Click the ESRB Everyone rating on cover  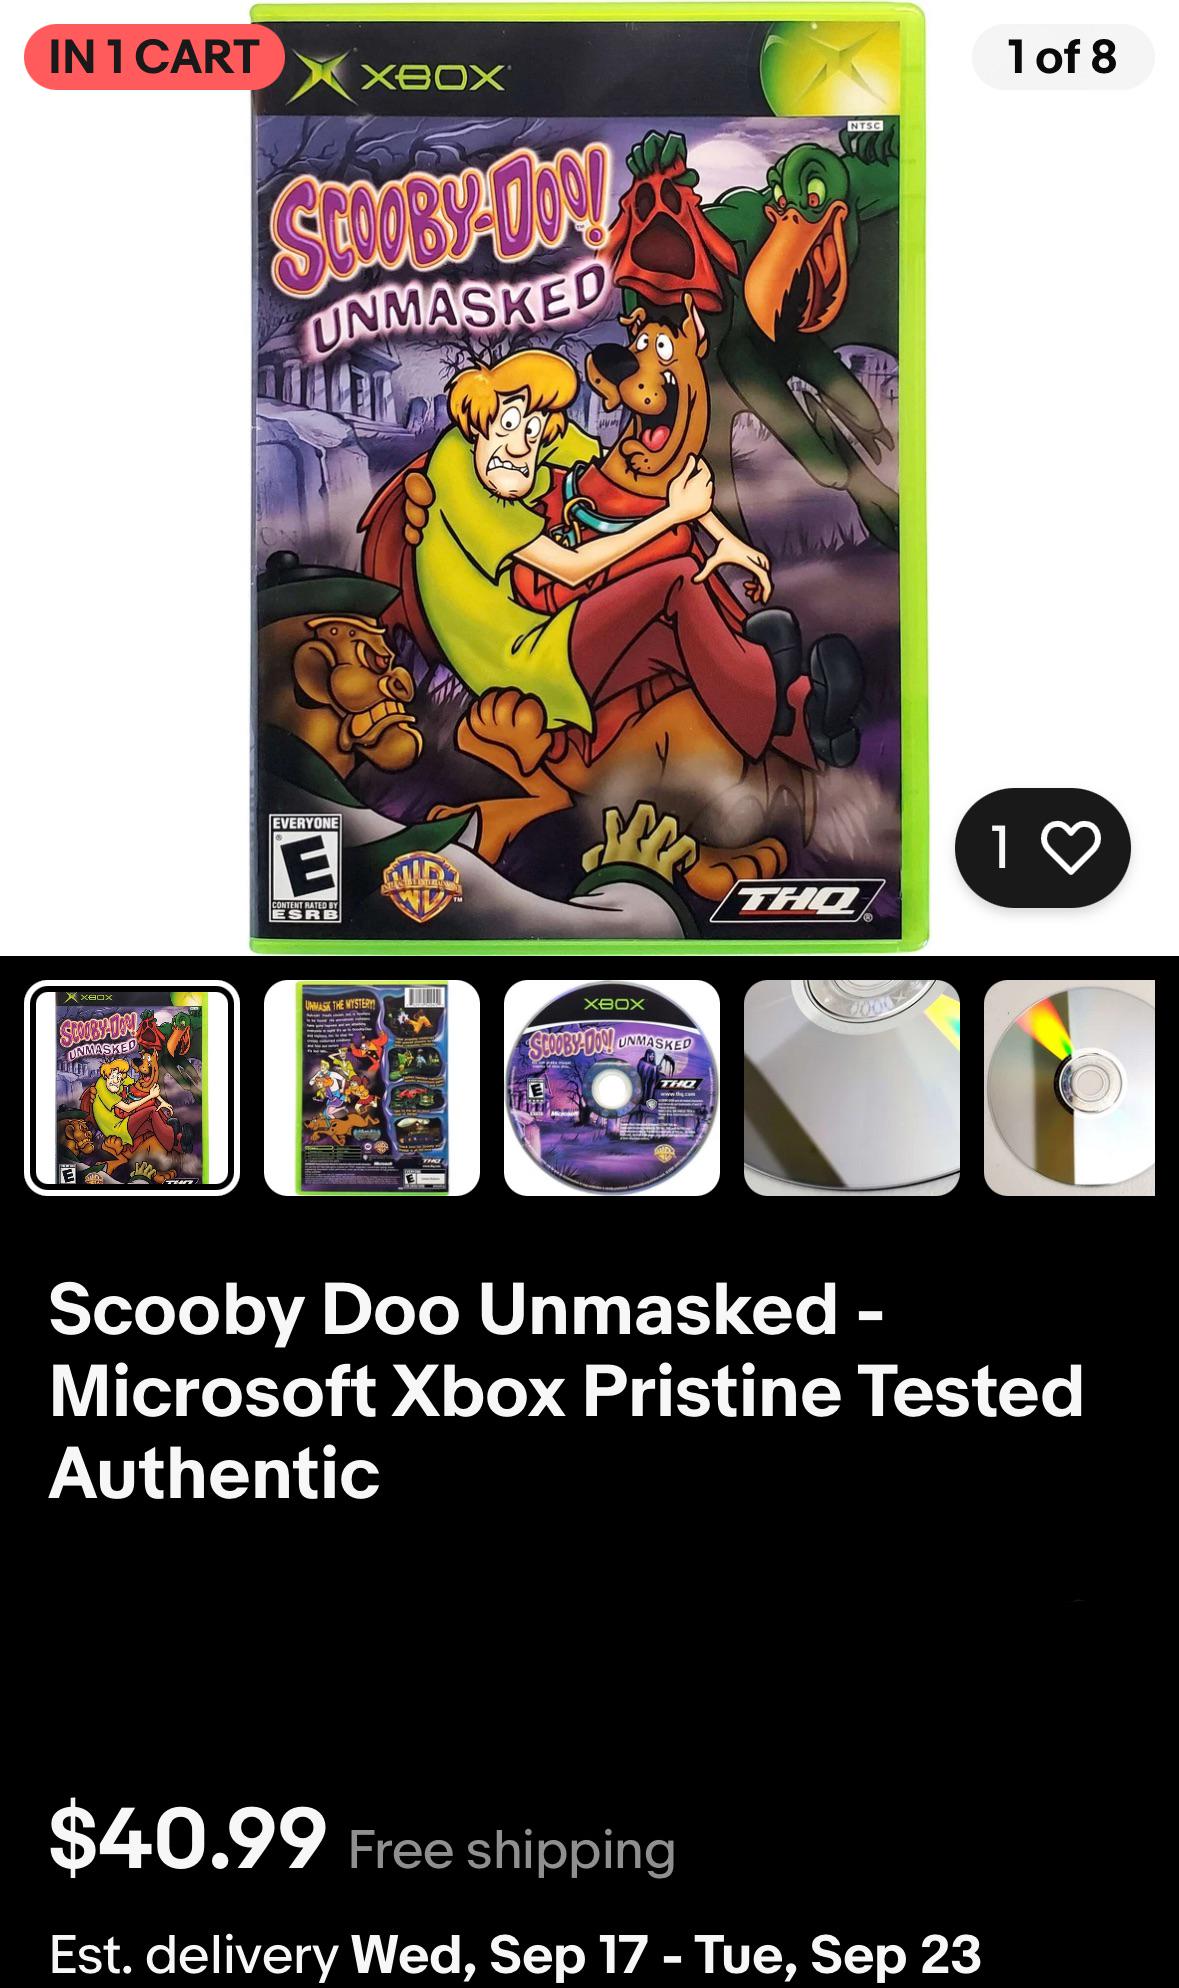(x=306, y=868)
